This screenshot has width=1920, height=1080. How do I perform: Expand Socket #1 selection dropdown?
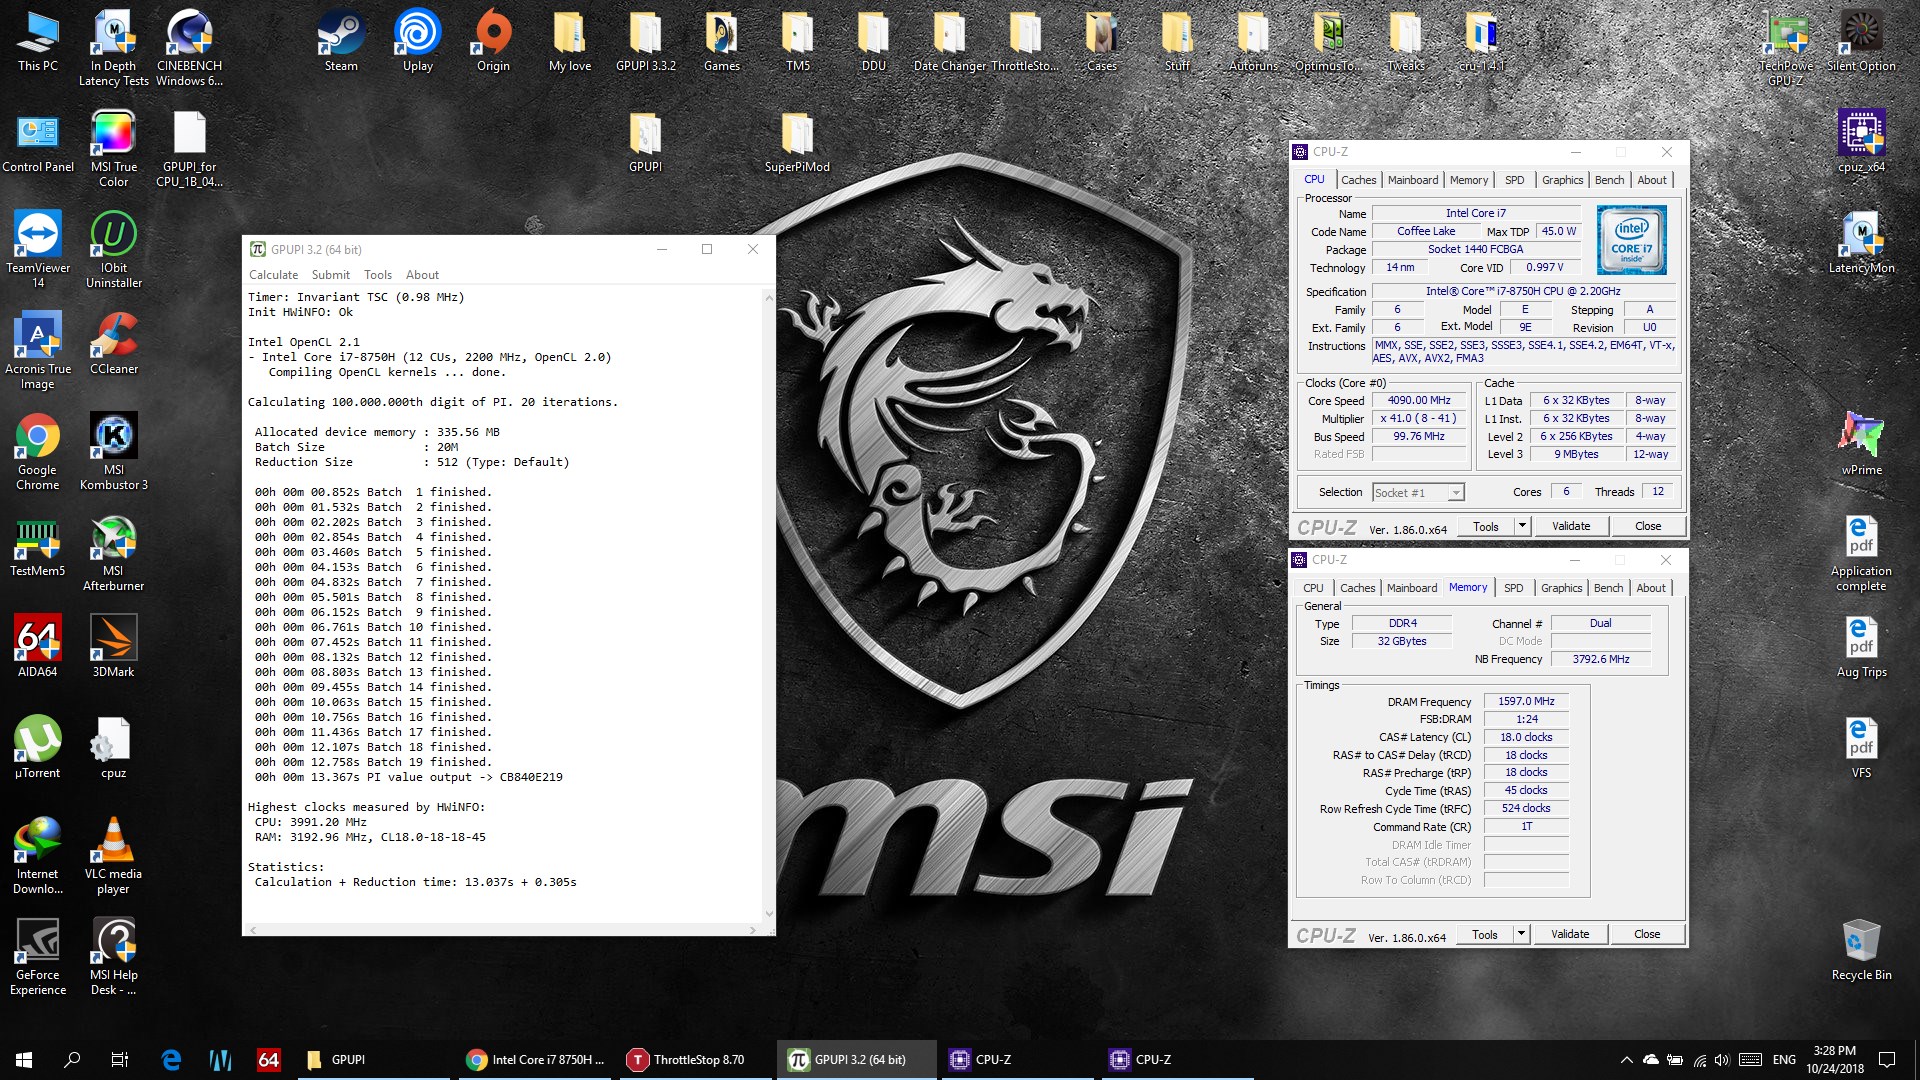tap(1456, 493)
